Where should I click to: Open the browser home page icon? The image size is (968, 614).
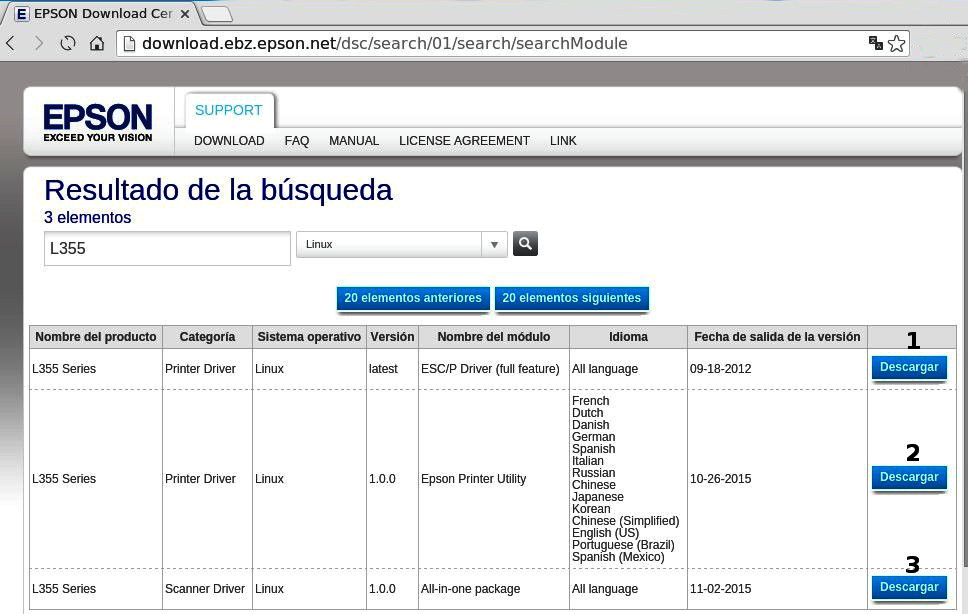97,43
